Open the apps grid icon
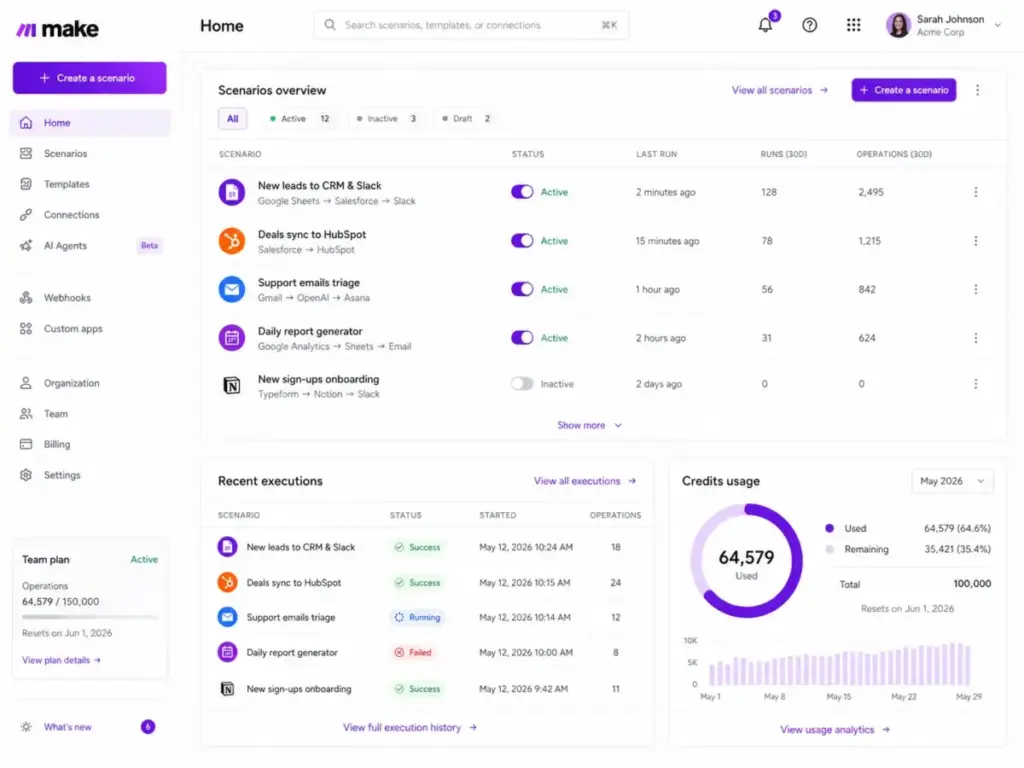 [x=854, y=25]
